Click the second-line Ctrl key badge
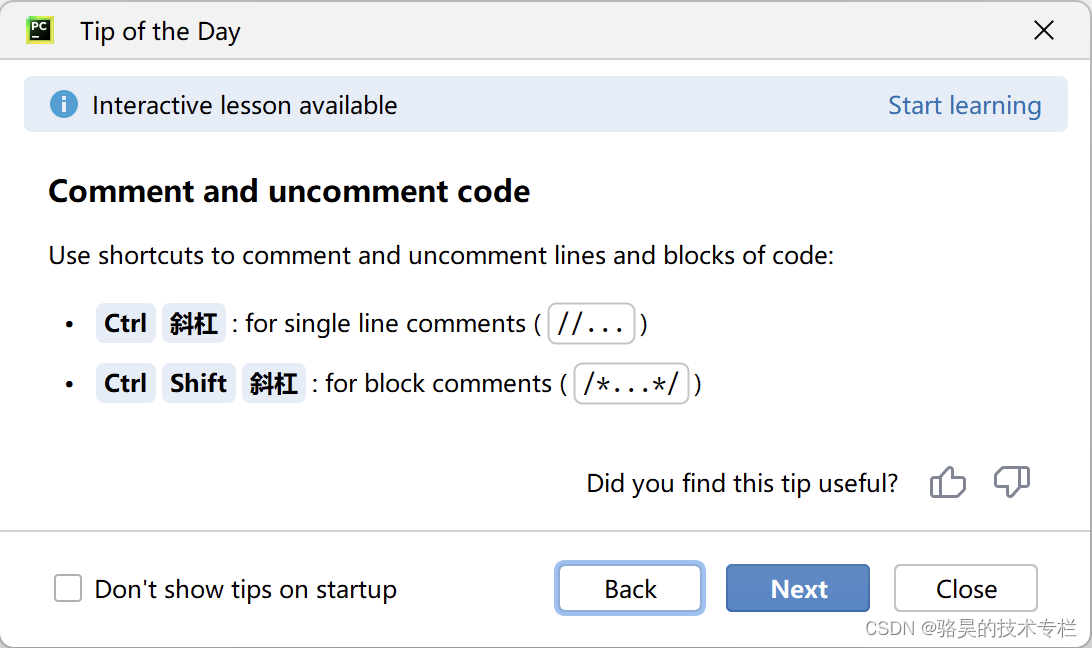This screenshot has height=648, width=1092. (x=125, y=383)
